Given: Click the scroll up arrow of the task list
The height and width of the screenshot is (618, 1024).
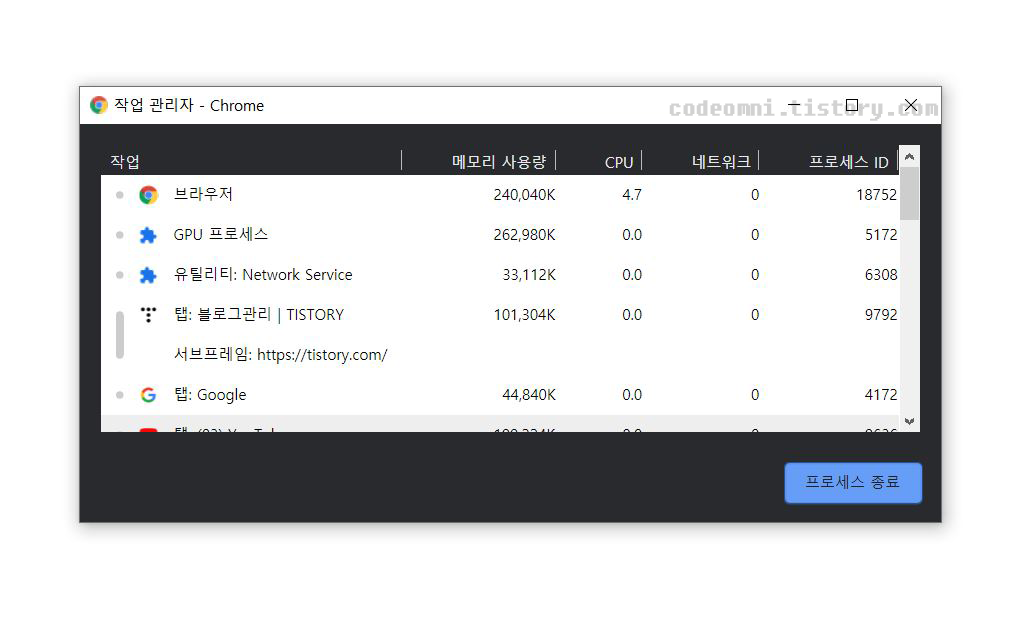Looking at the screenshot, I should pyautogui.click(x=909, y=157).
